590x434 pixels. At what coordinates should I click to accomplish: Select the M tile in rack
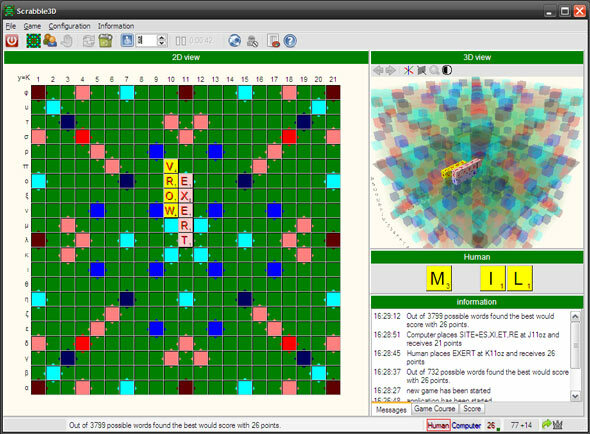(439, 279)
